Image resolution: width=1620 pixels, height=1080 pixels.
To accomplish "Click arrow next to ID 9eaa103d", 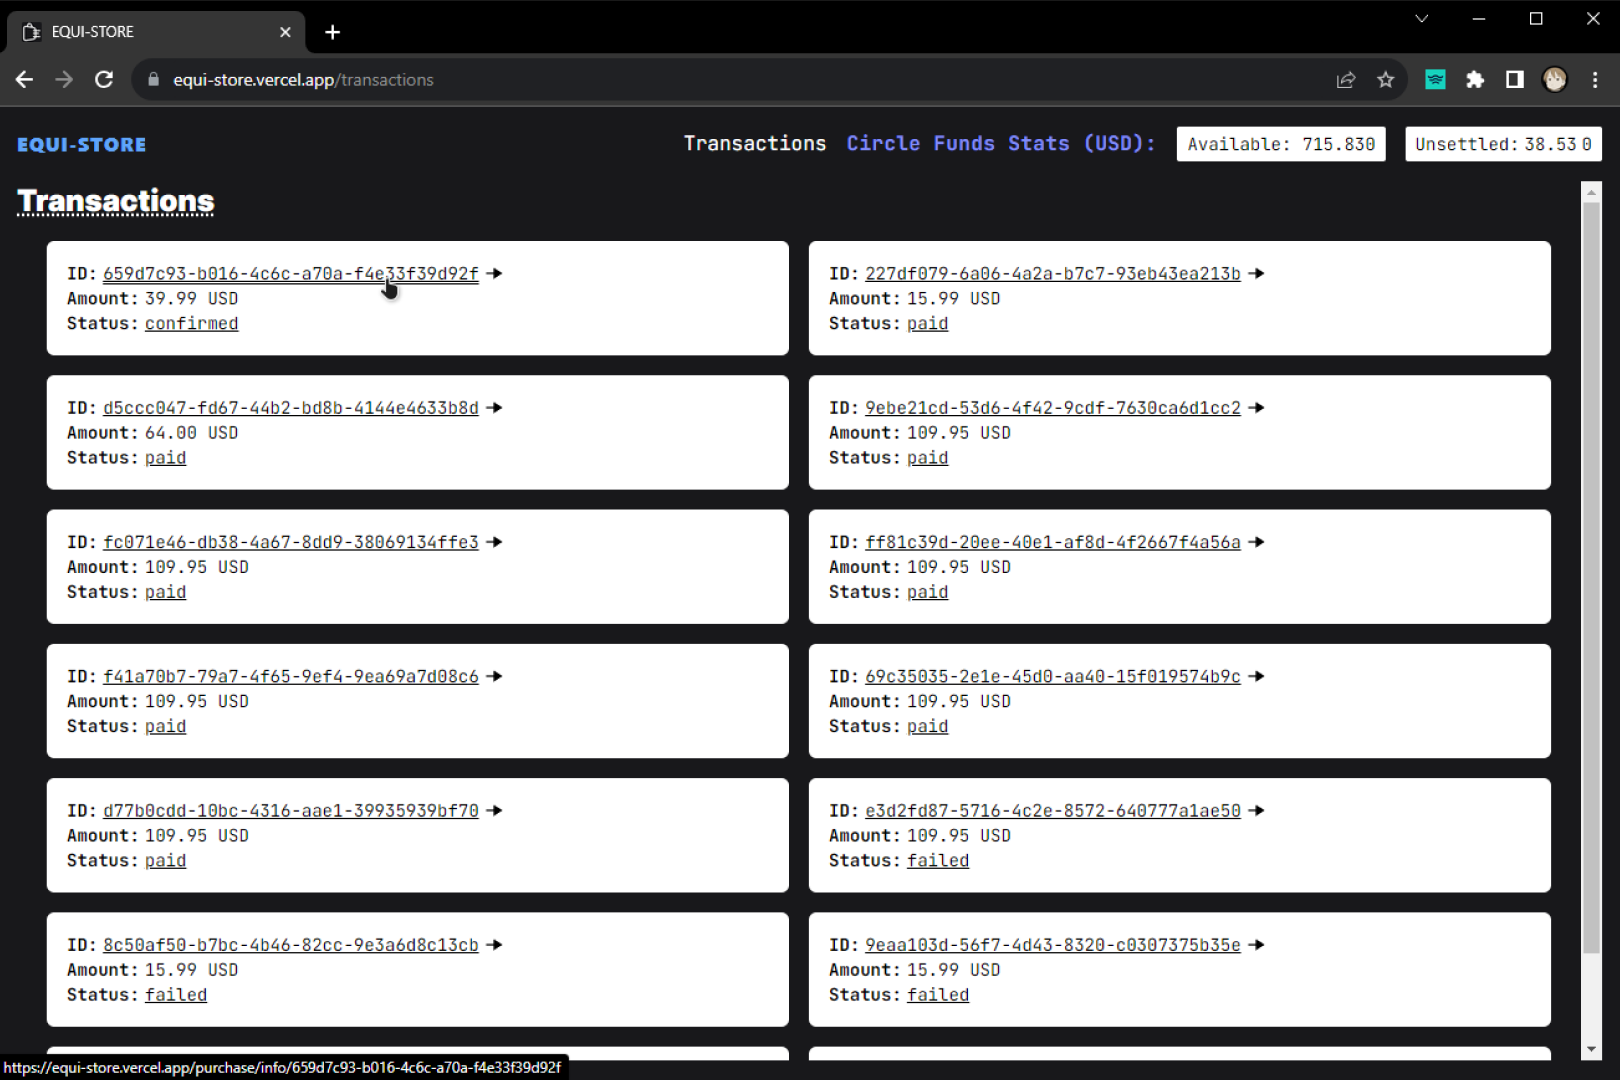I will [x=1256, y=944].
